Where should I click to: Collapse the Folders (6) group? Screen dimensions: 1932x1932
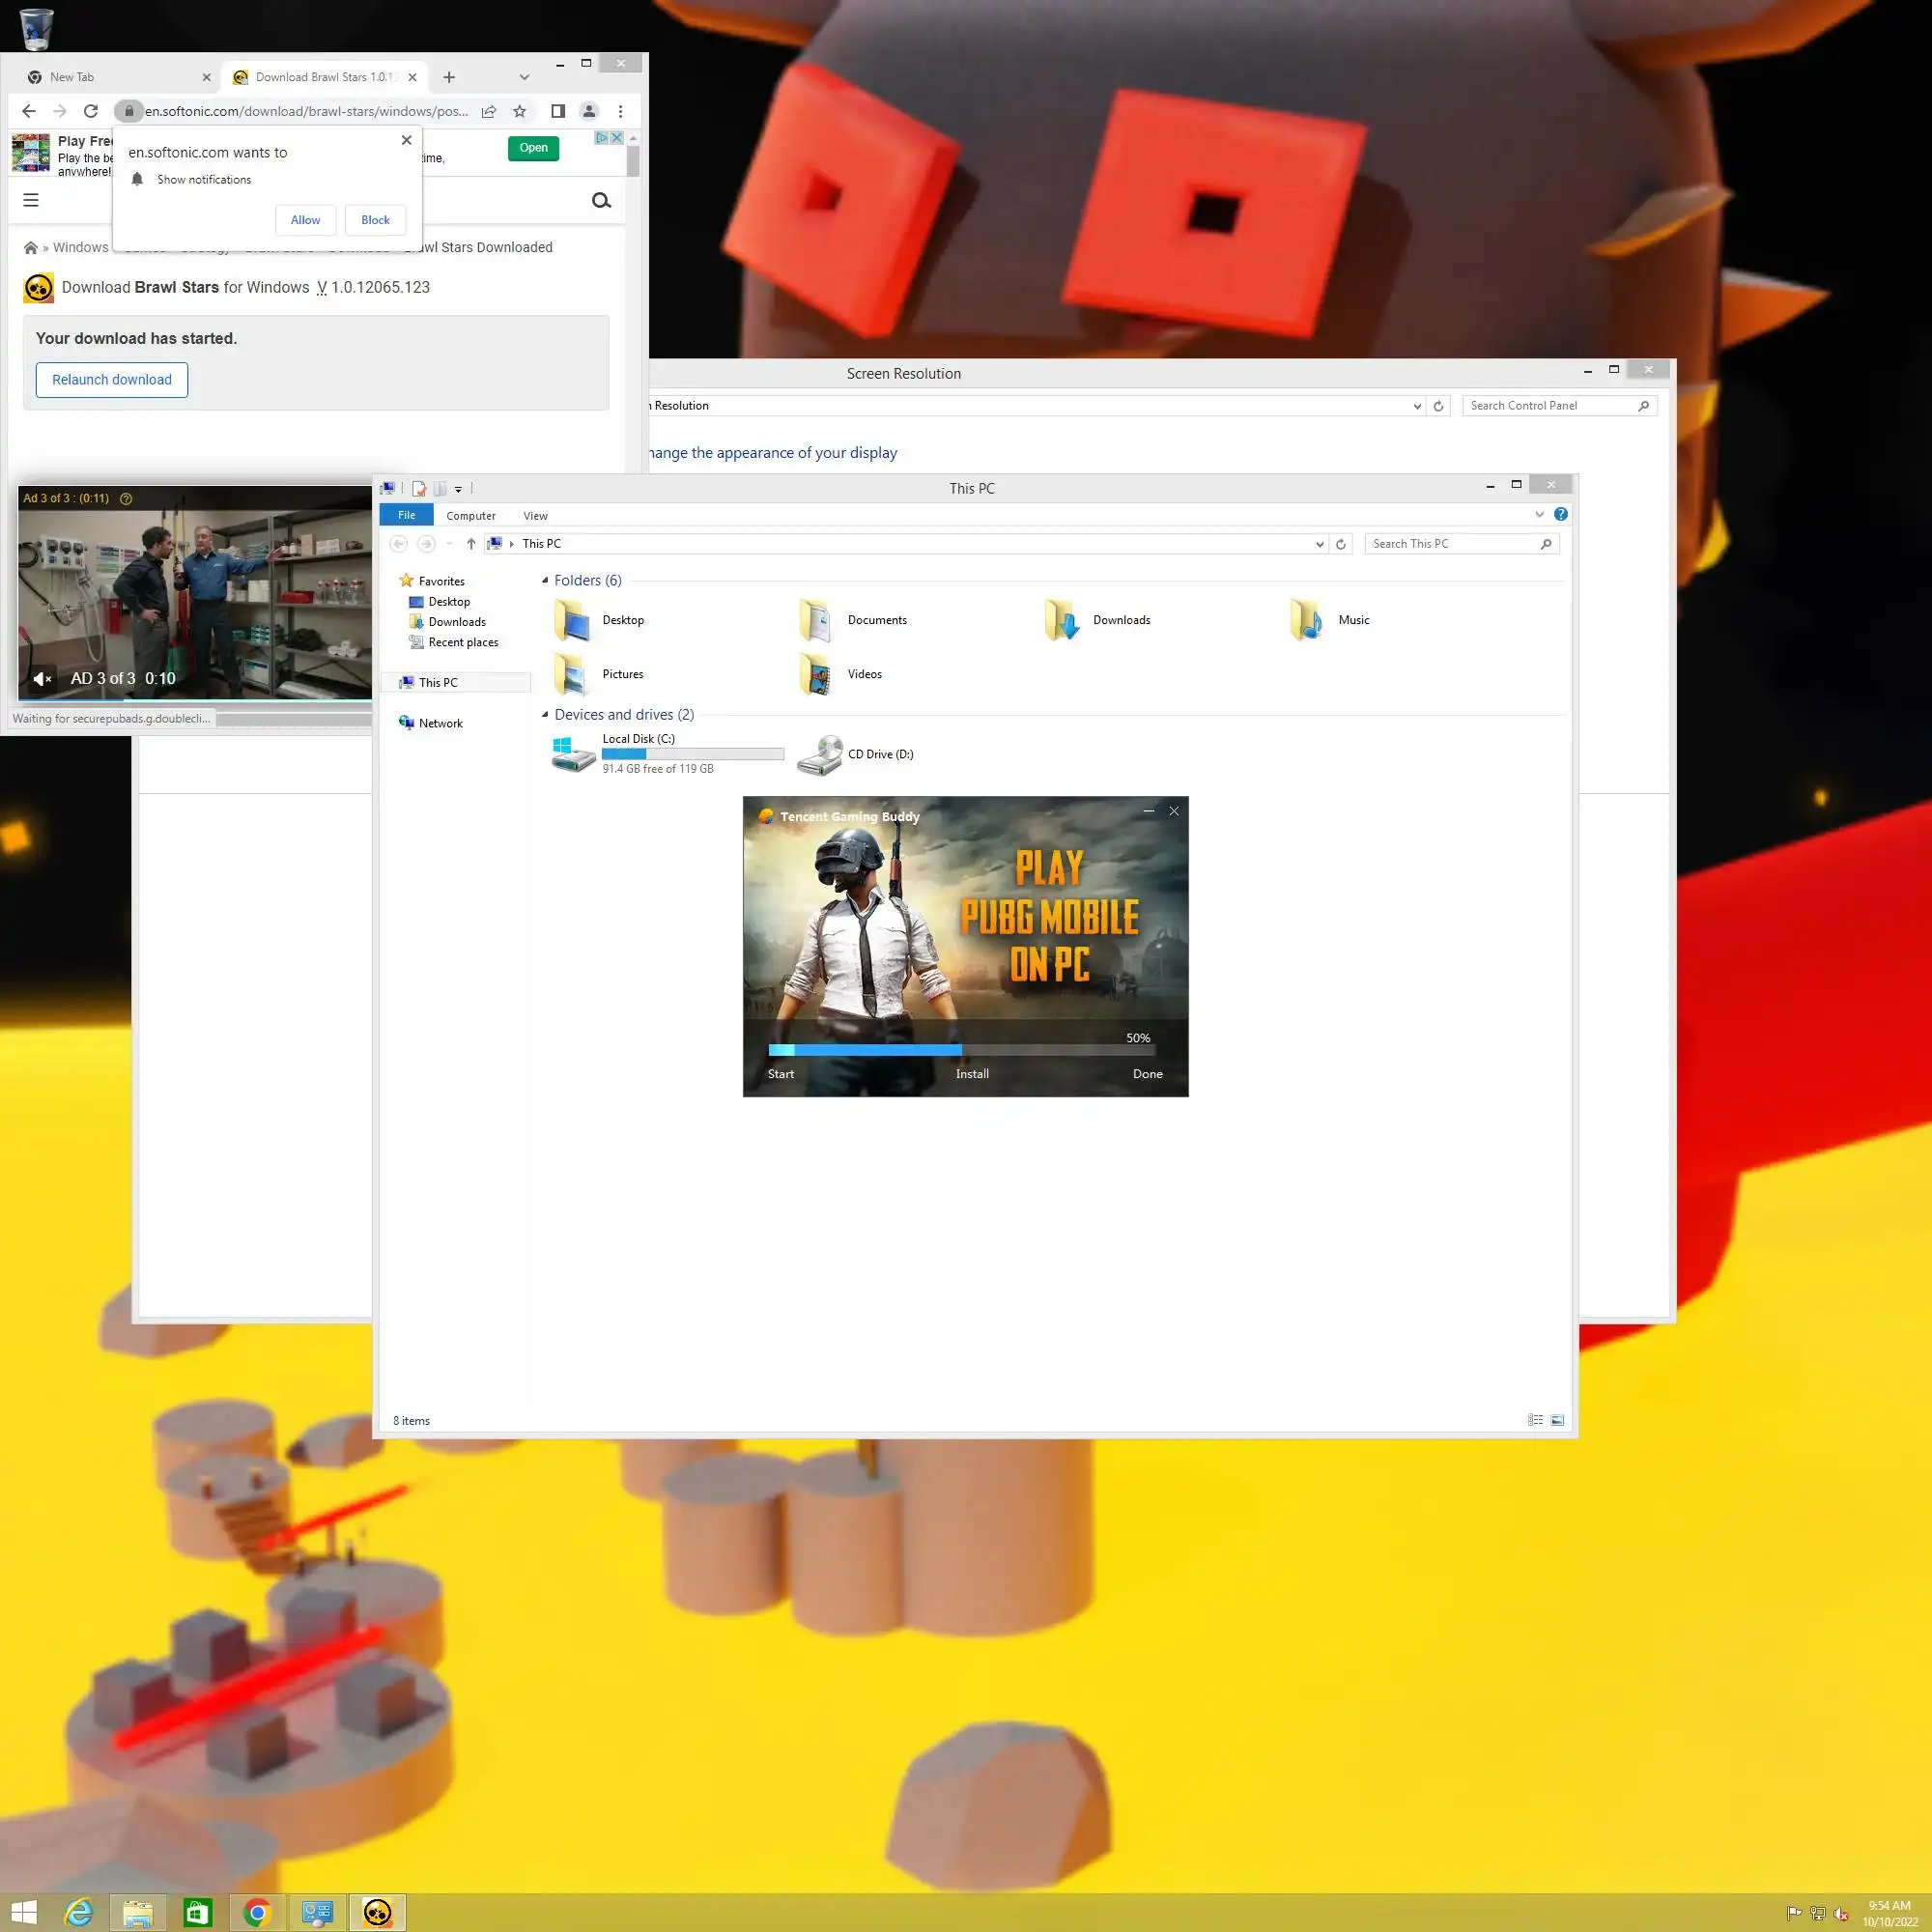[x=545, y=580]
